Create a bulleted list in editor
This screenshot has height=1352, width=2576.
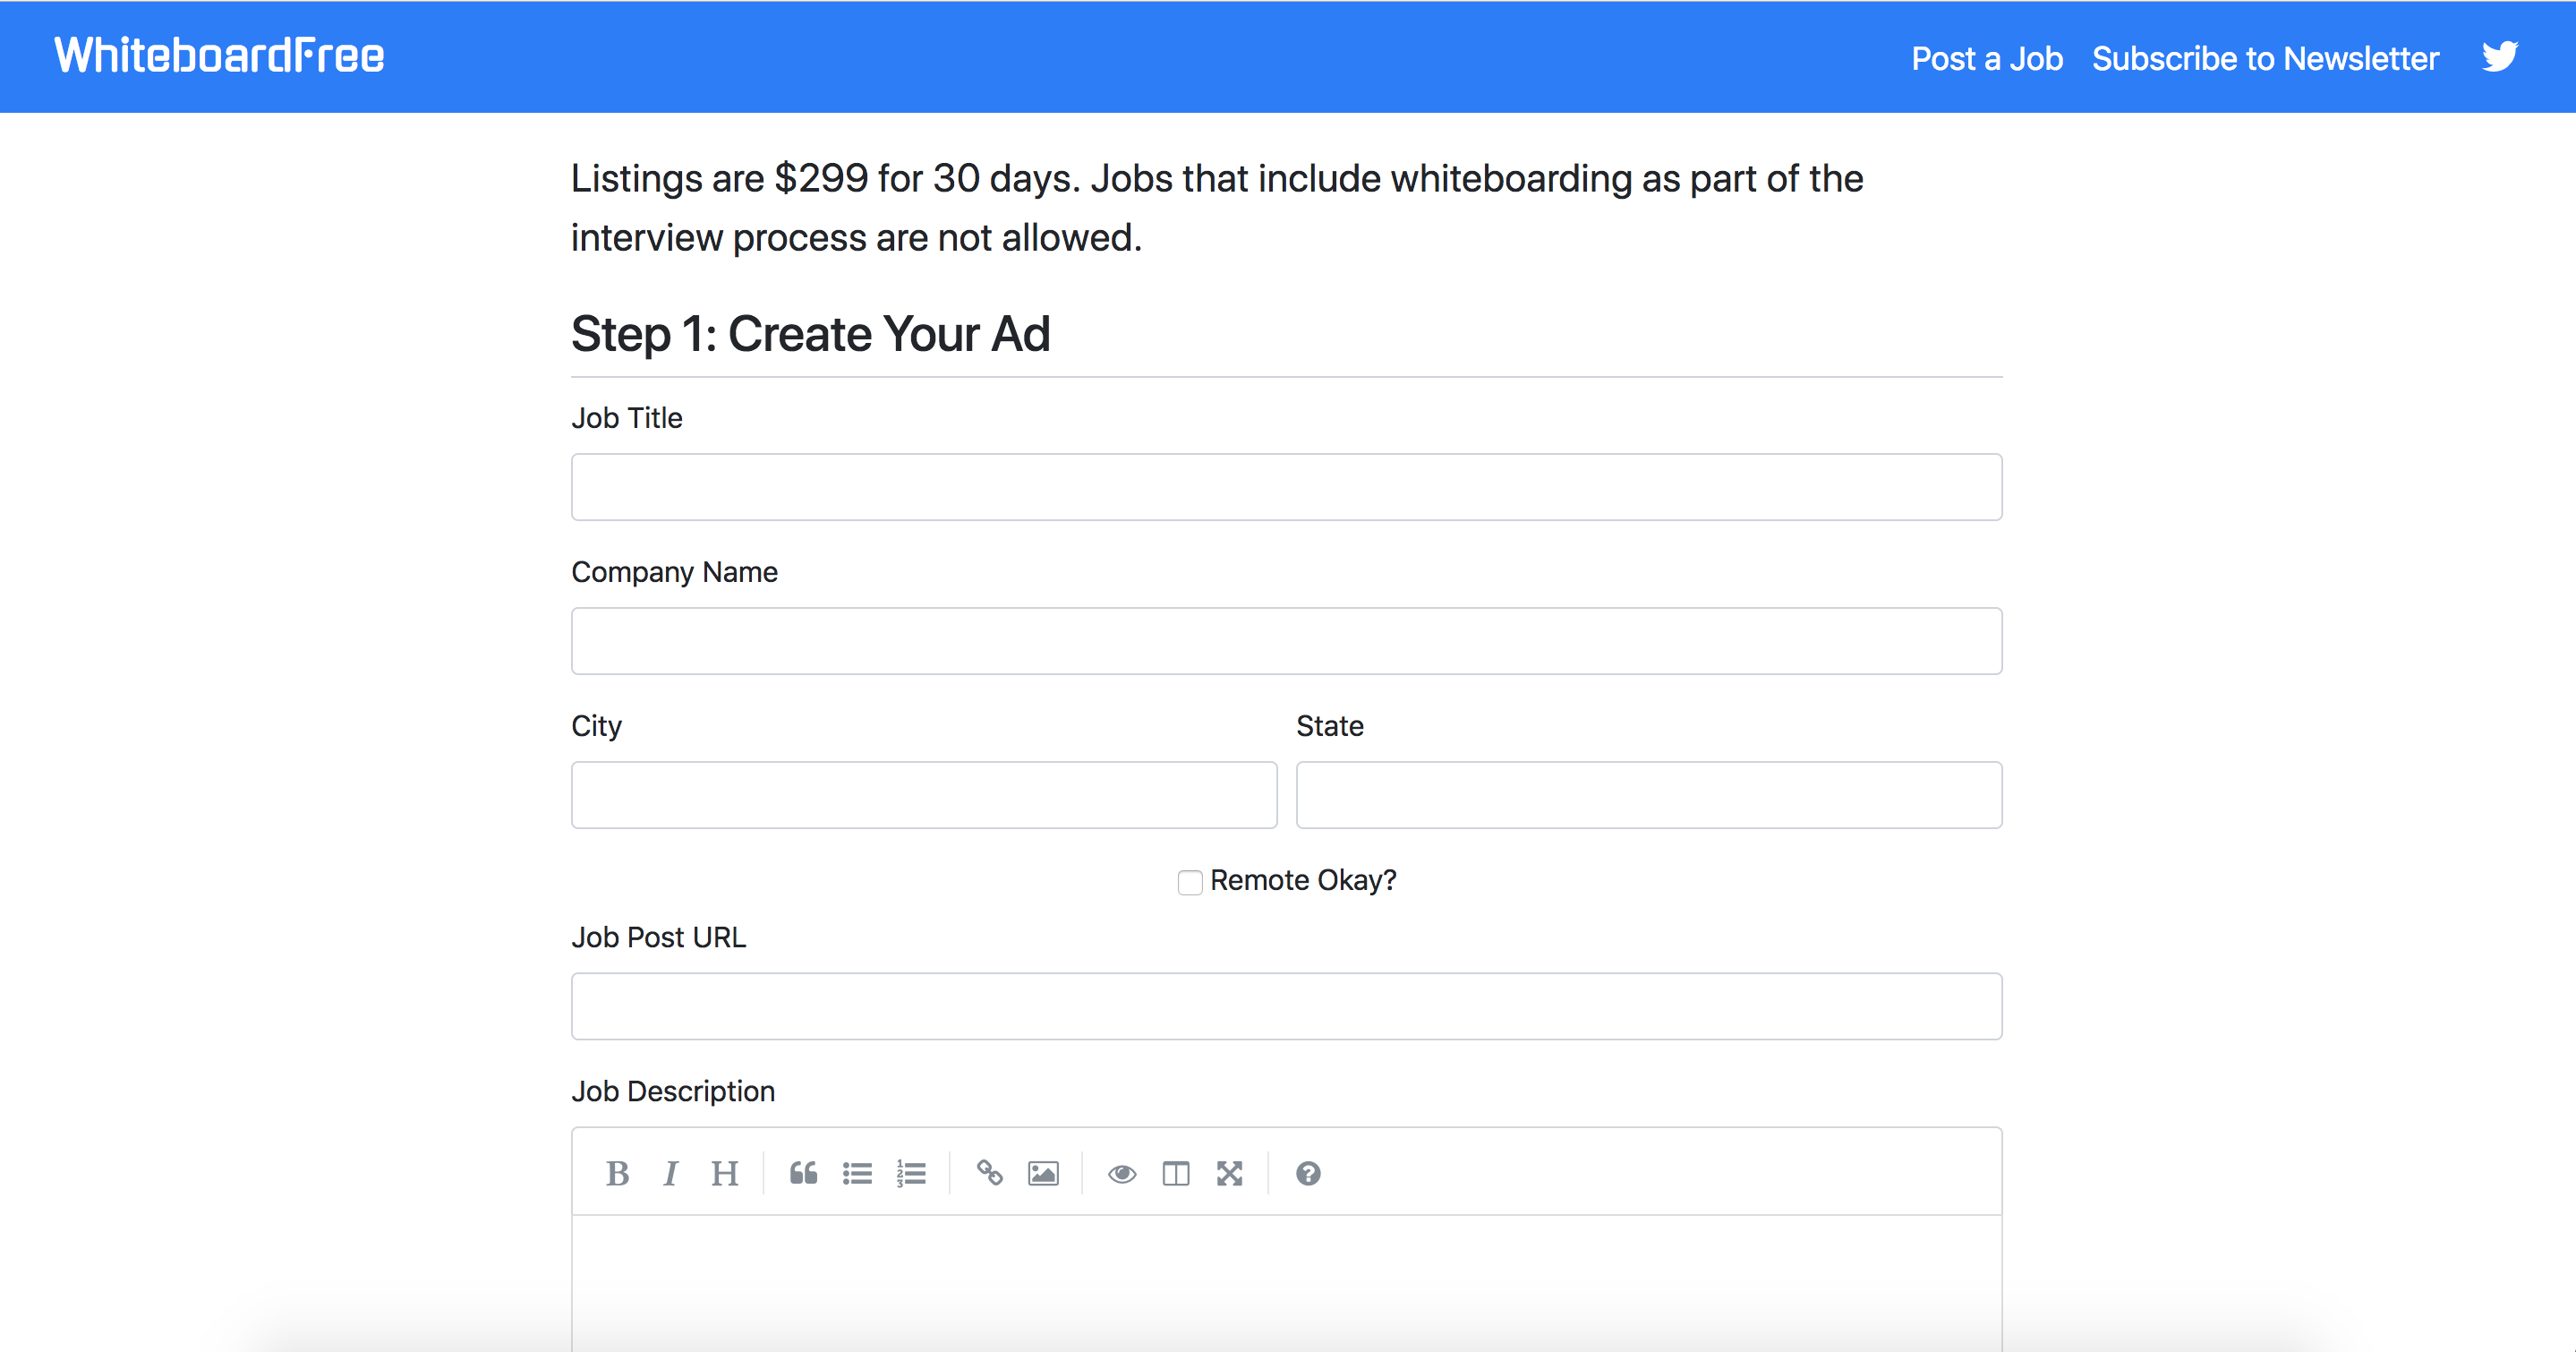857,1173
